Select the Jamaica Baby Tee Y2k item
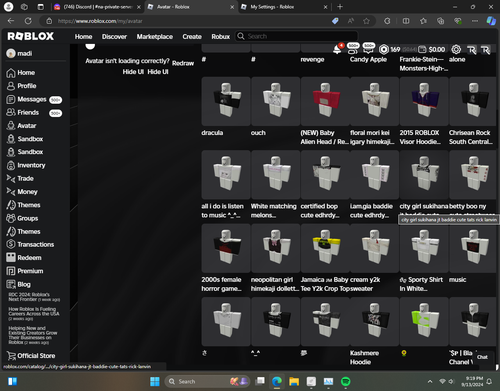This screenshot has height=391, width=500. (325, 248)
